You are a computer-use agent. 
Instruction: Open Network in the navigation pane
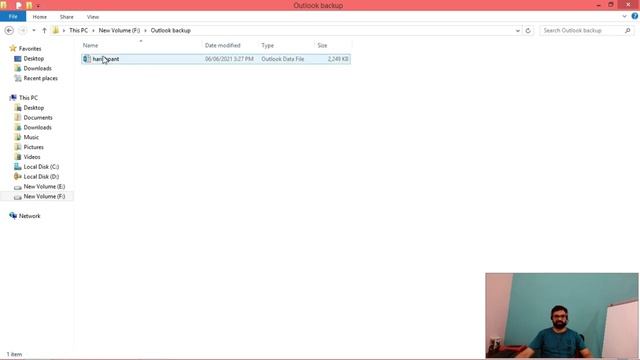(29, 216)
